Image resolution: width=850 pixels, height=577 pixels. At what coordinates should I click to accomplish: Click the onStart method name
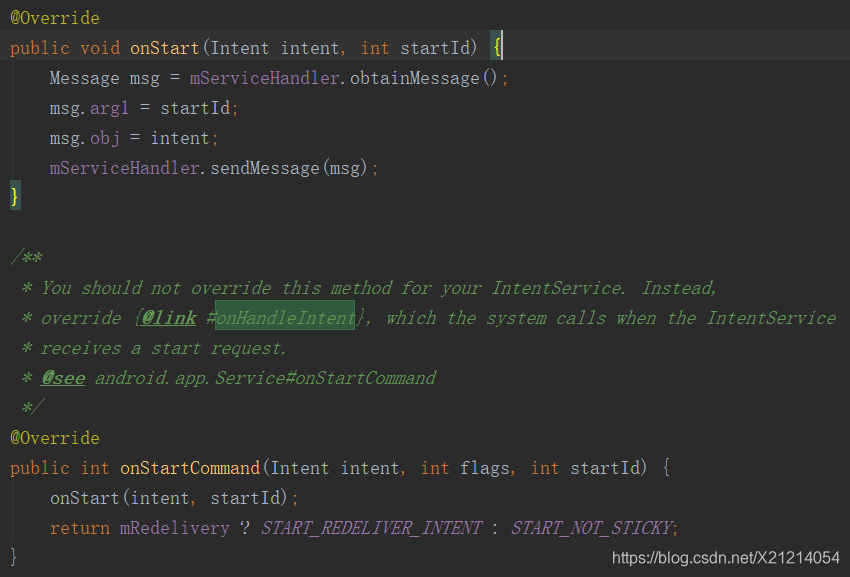[164, 47]
